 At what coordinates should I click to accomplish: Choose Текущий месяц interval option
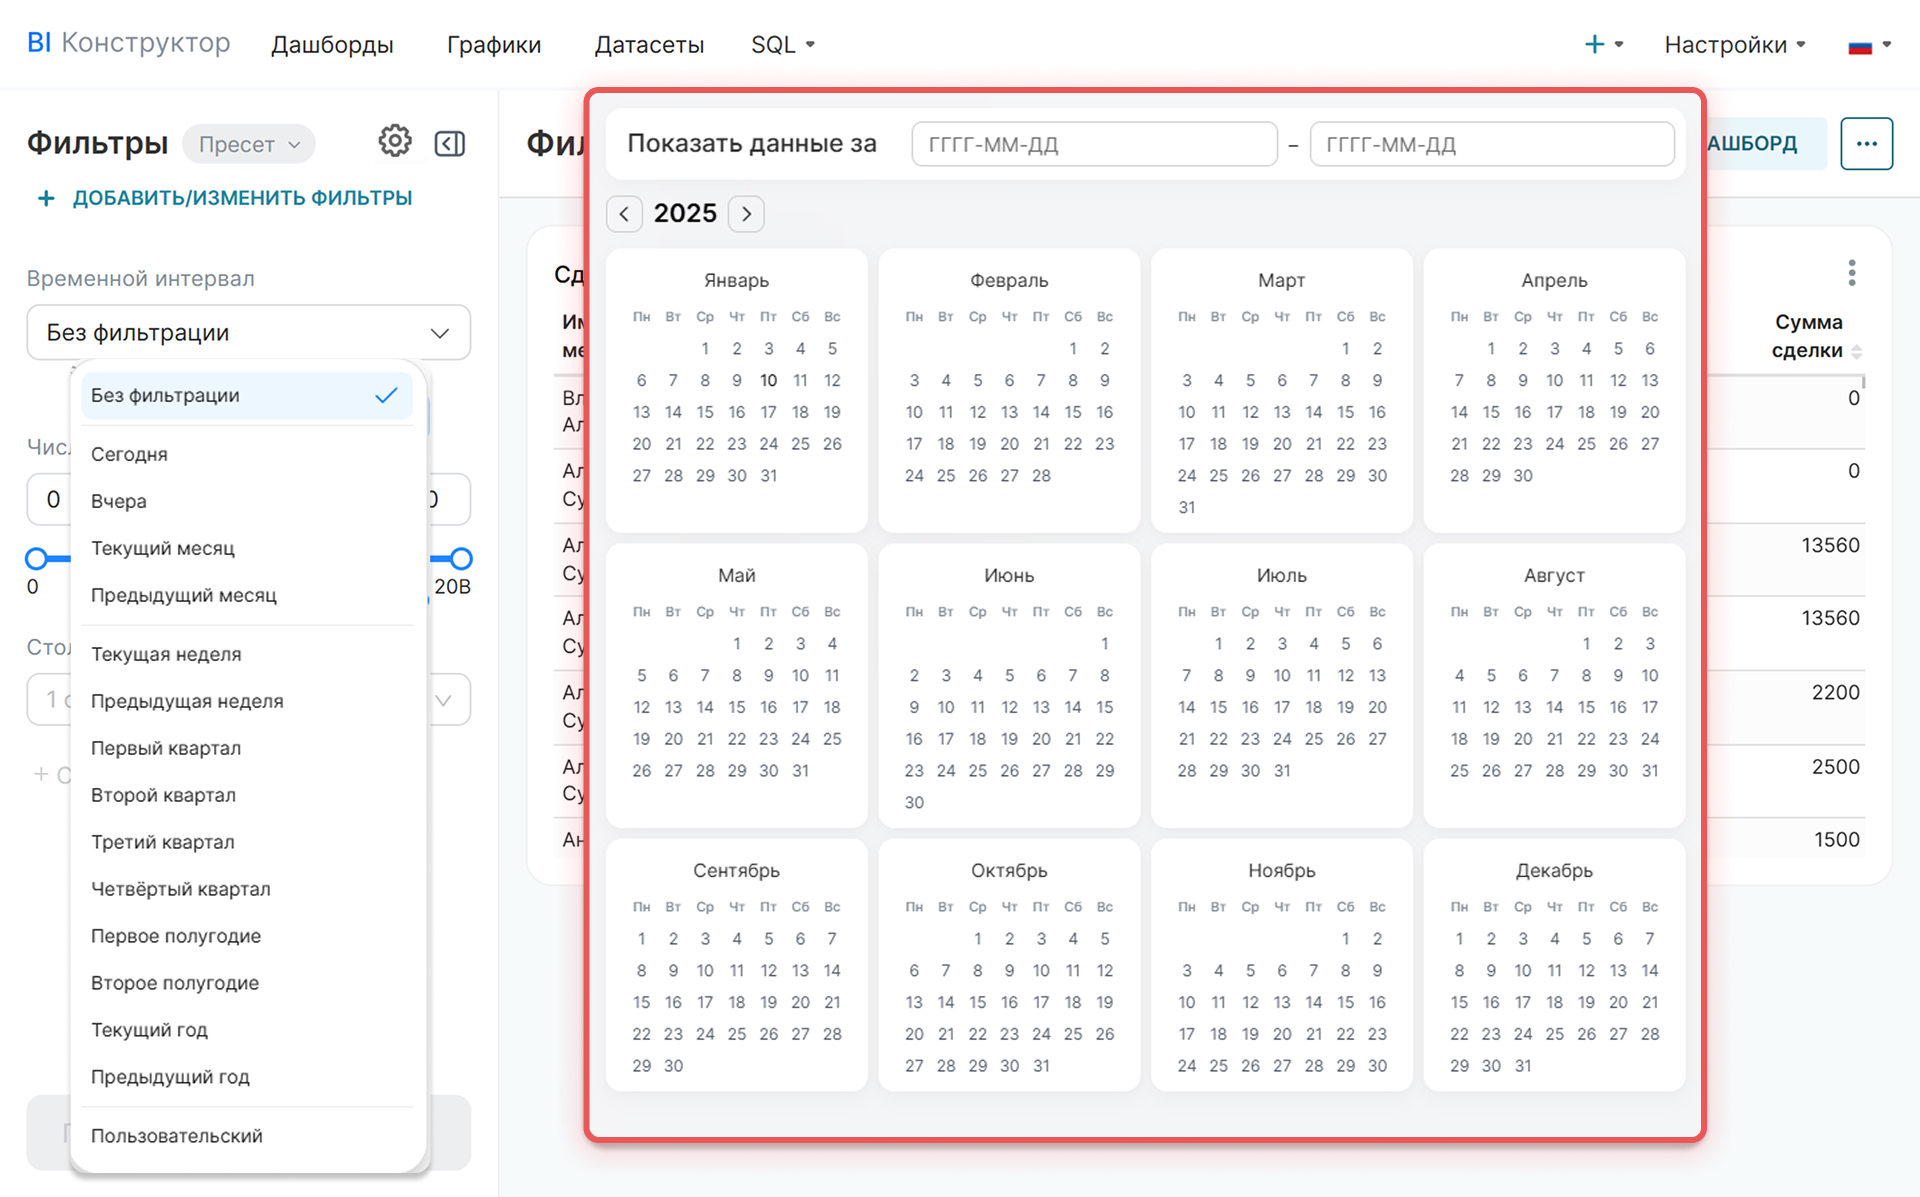[x=163, y=549]
